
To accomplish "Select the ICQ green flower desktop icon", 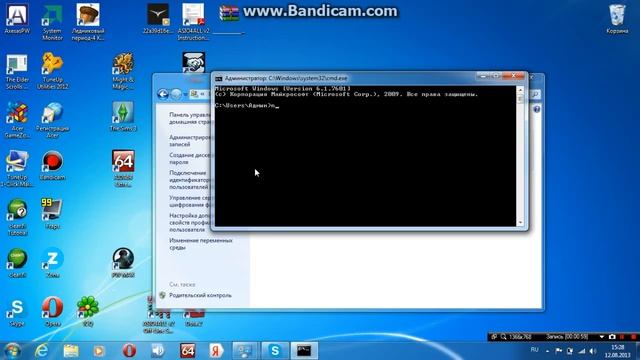I will click(88, 312).
